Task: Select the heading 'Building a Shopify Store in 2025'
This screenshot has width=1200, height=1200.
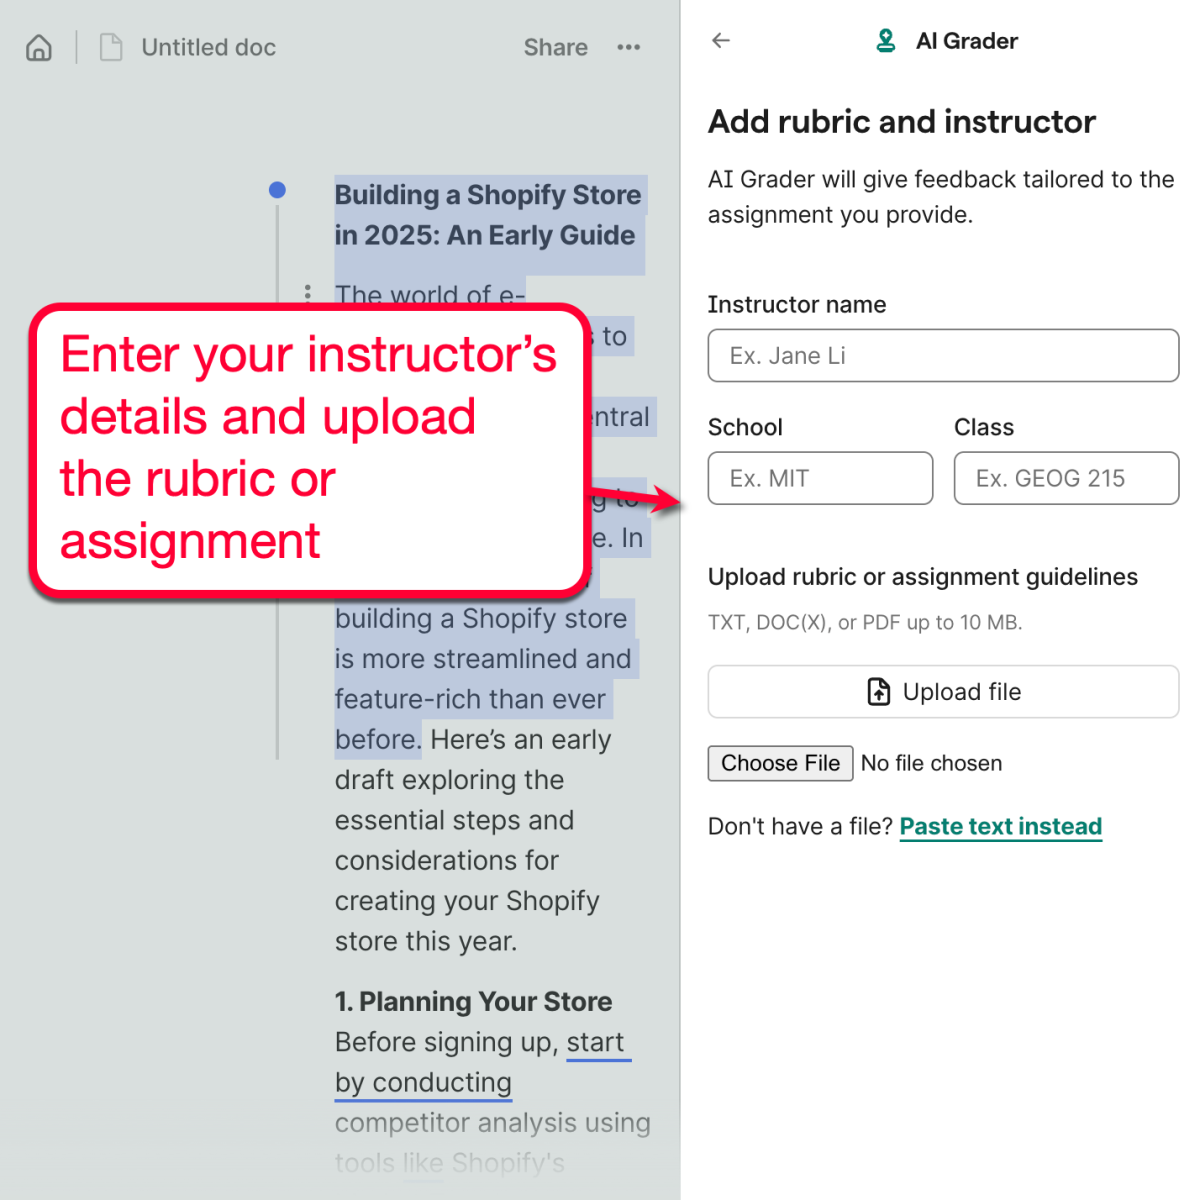Action: (487, 215)
